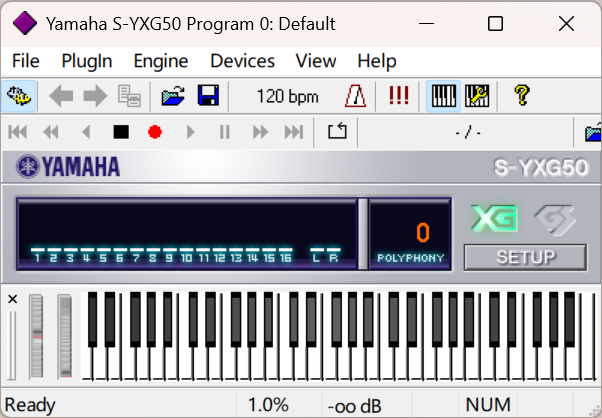Click the POLYPHONY counter display
The image size is (602, 418).
[x=410, y=234]
